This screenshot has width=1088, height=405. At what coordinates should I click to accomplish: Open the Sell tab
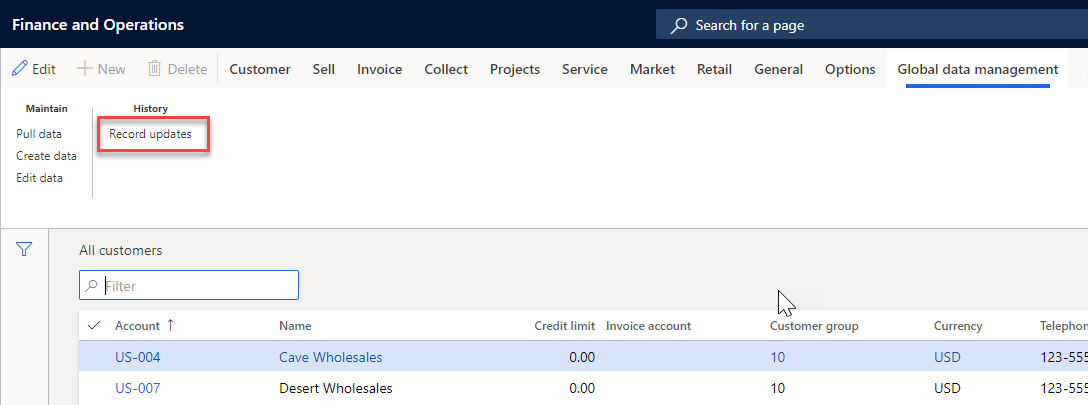[323, 69]
